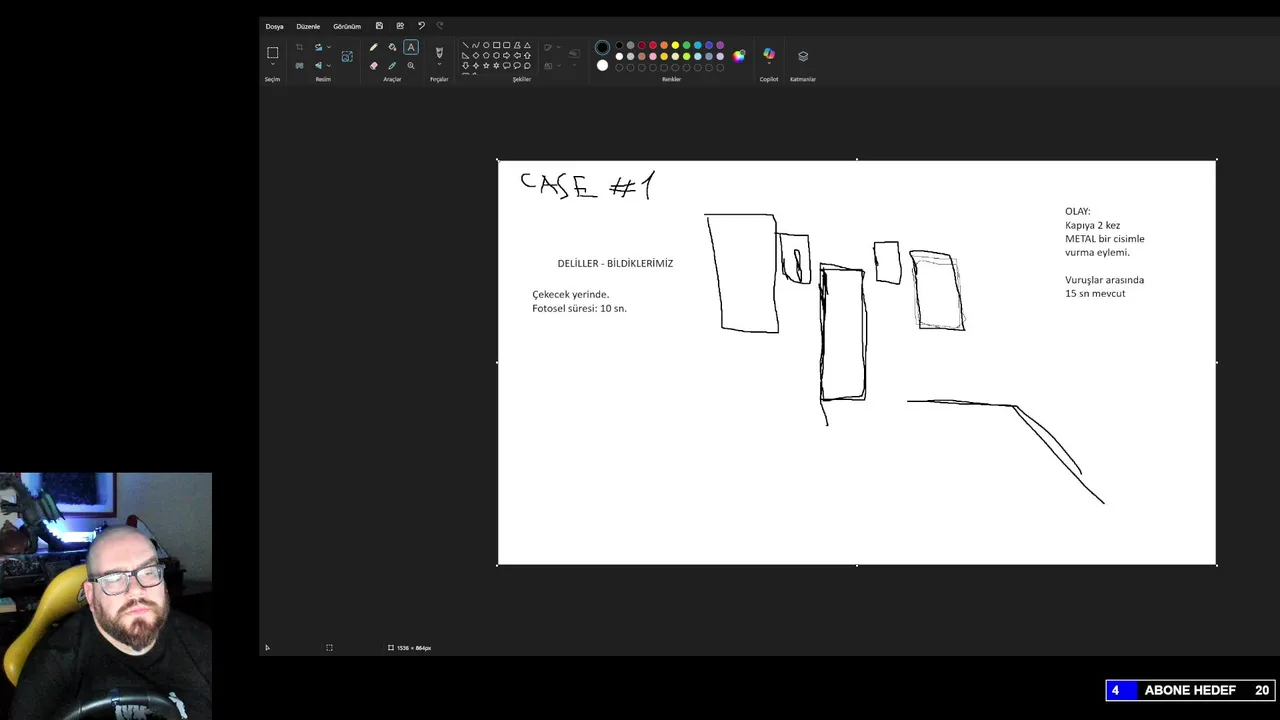This screenshot has height=720, width=1280.
Task: Undo the last action
Action: pyautogui.click(x=421, y=26)
